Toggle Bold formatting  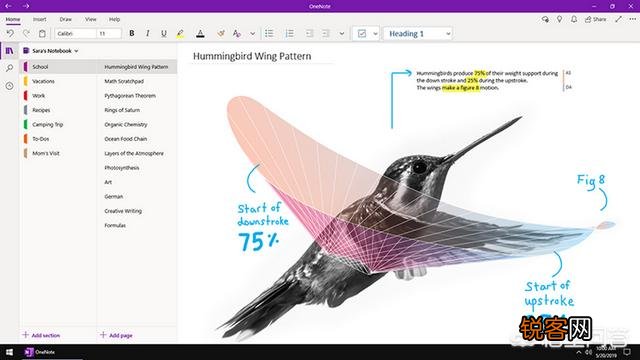point(132,33)
